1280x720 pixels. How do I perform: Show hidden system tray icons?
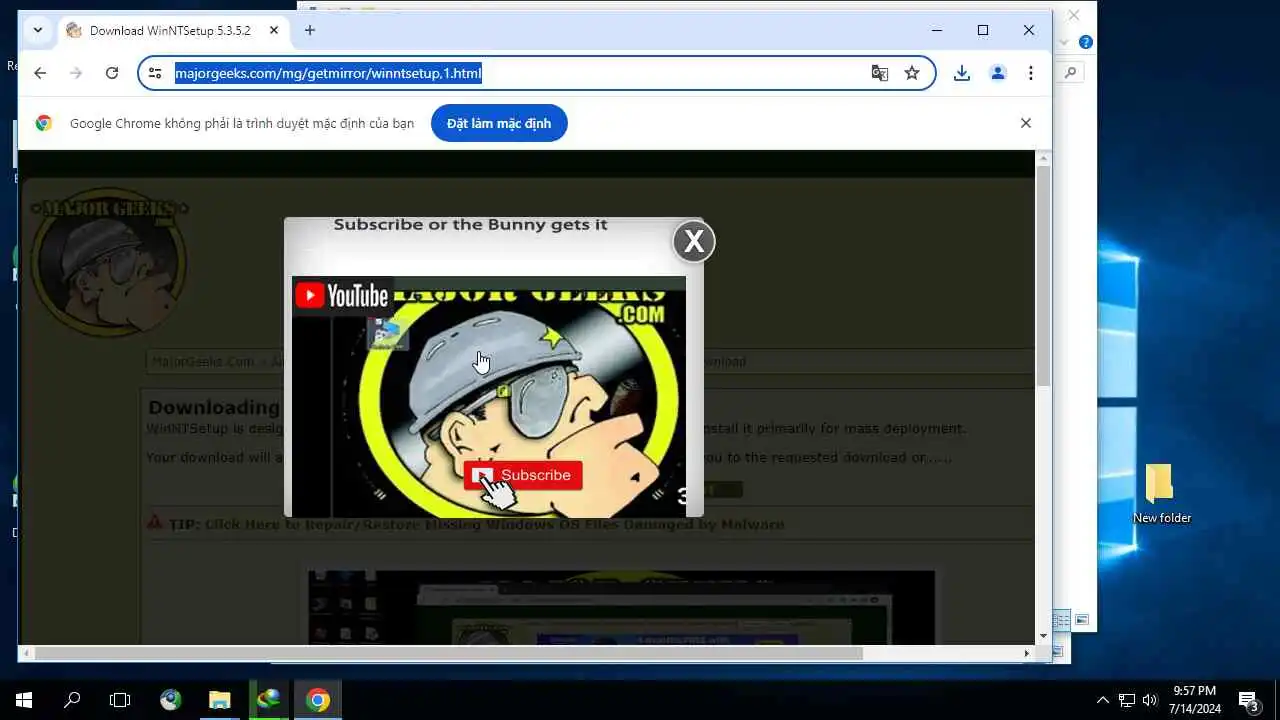[x=1103, y=700]
